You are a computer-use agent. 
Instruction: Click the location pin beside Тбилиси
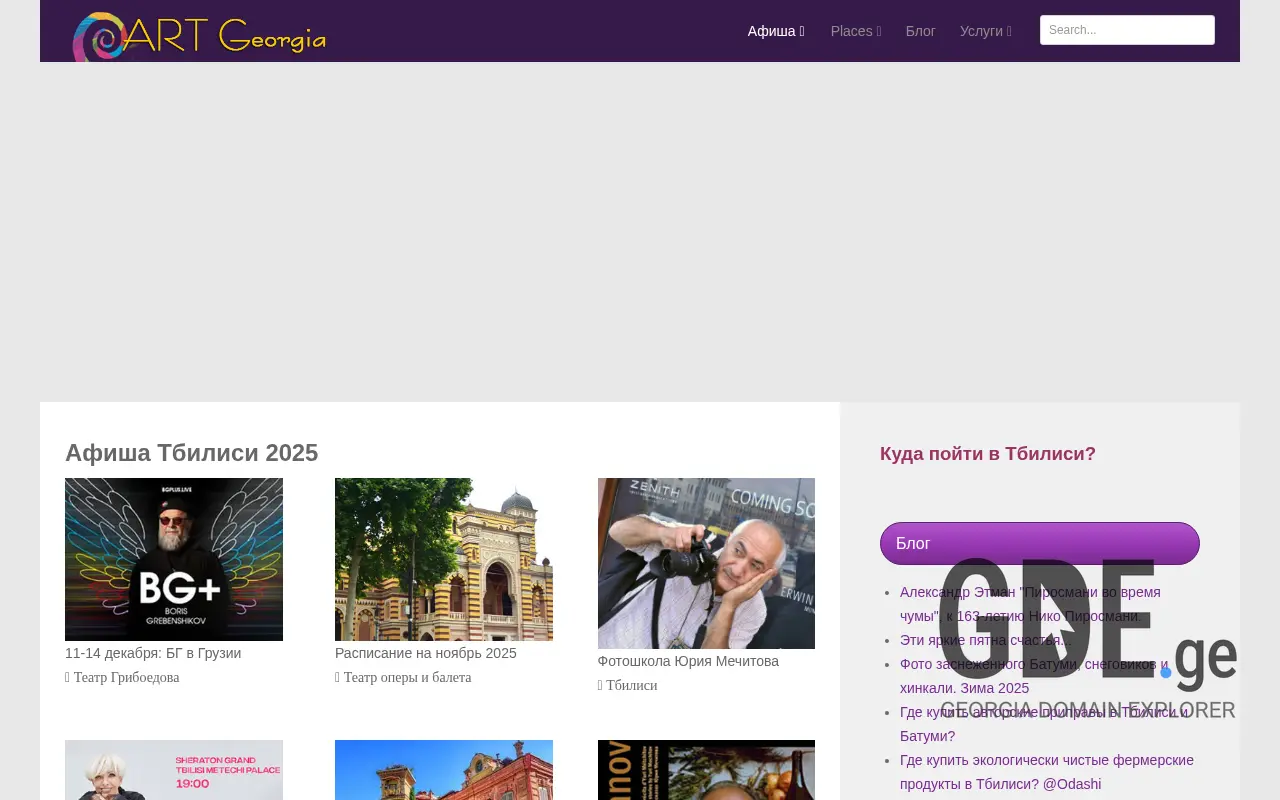(x=601, y=685)
